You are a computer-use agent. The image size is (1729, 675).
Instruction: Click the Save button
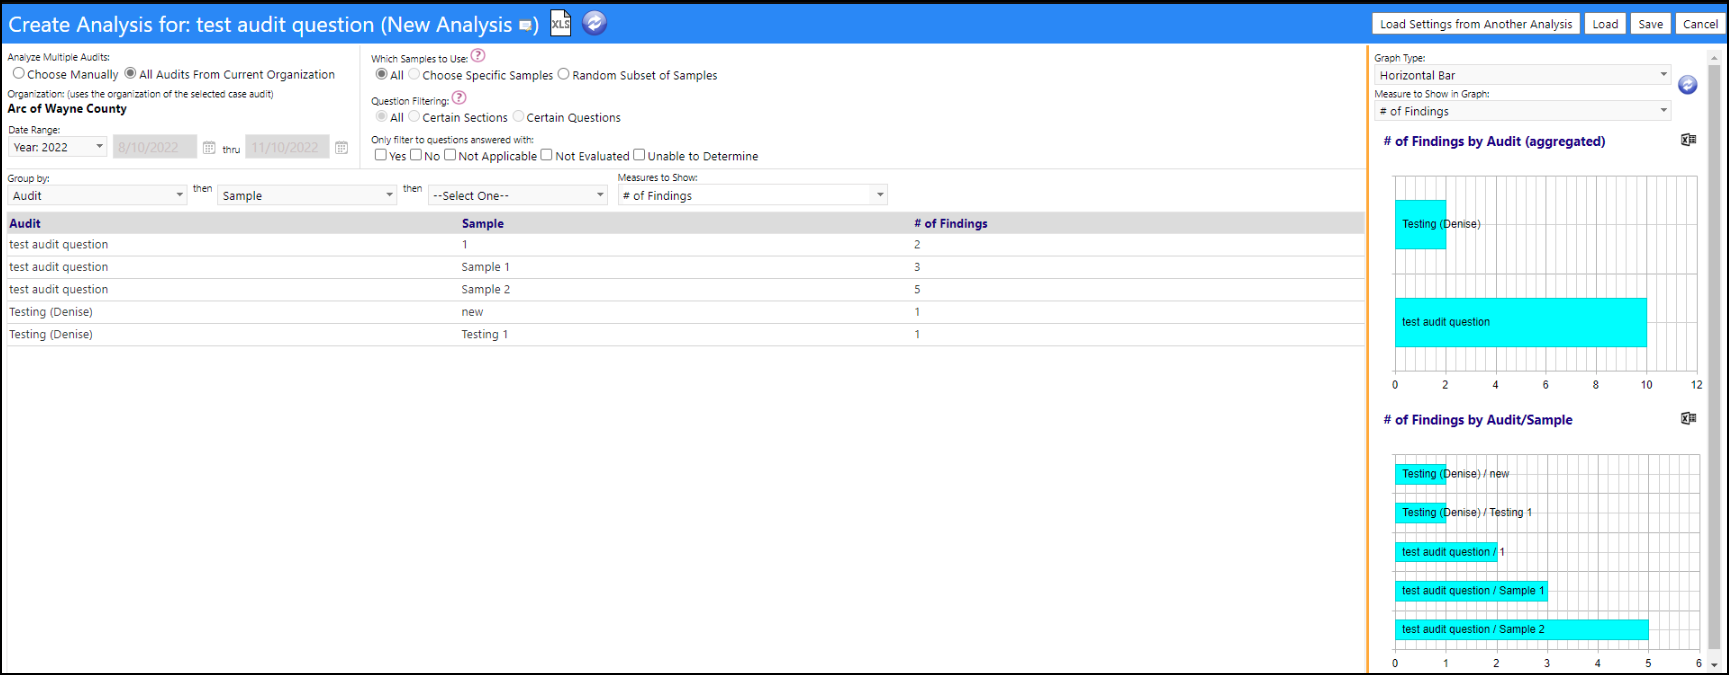coord(1651,24)
